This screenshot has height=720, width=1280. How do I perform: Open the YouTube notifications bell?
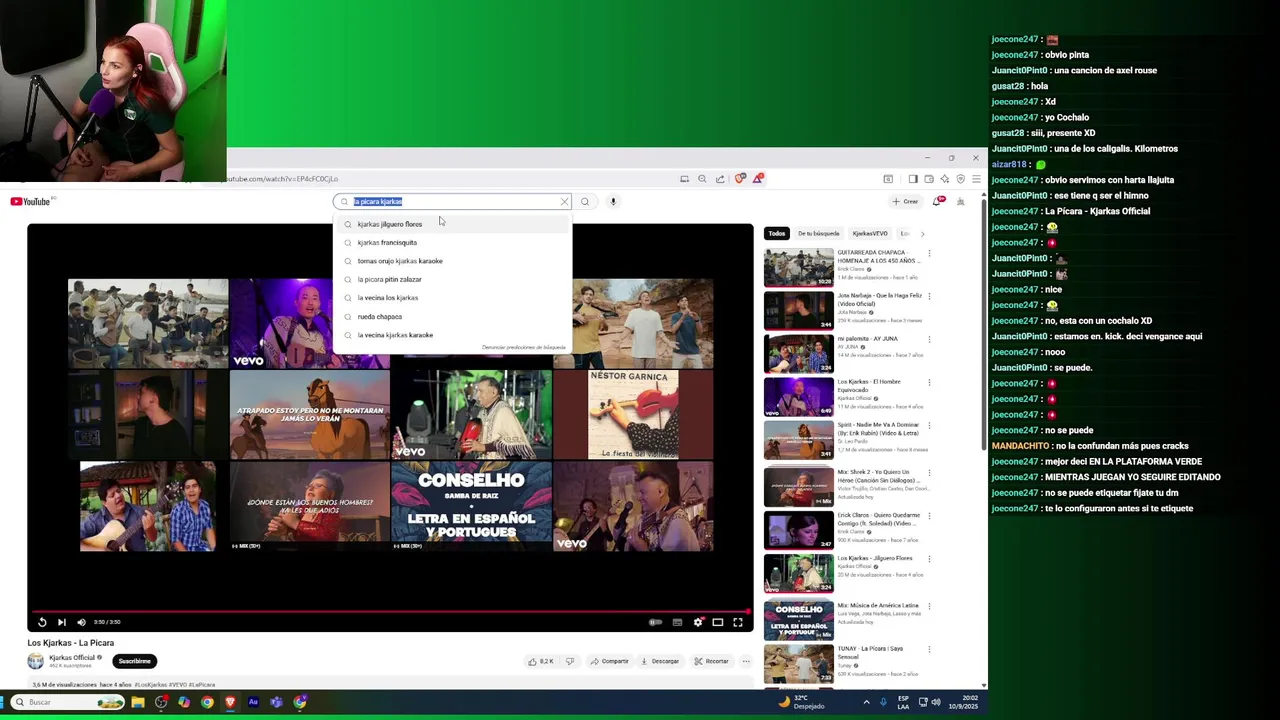point(937,201)
